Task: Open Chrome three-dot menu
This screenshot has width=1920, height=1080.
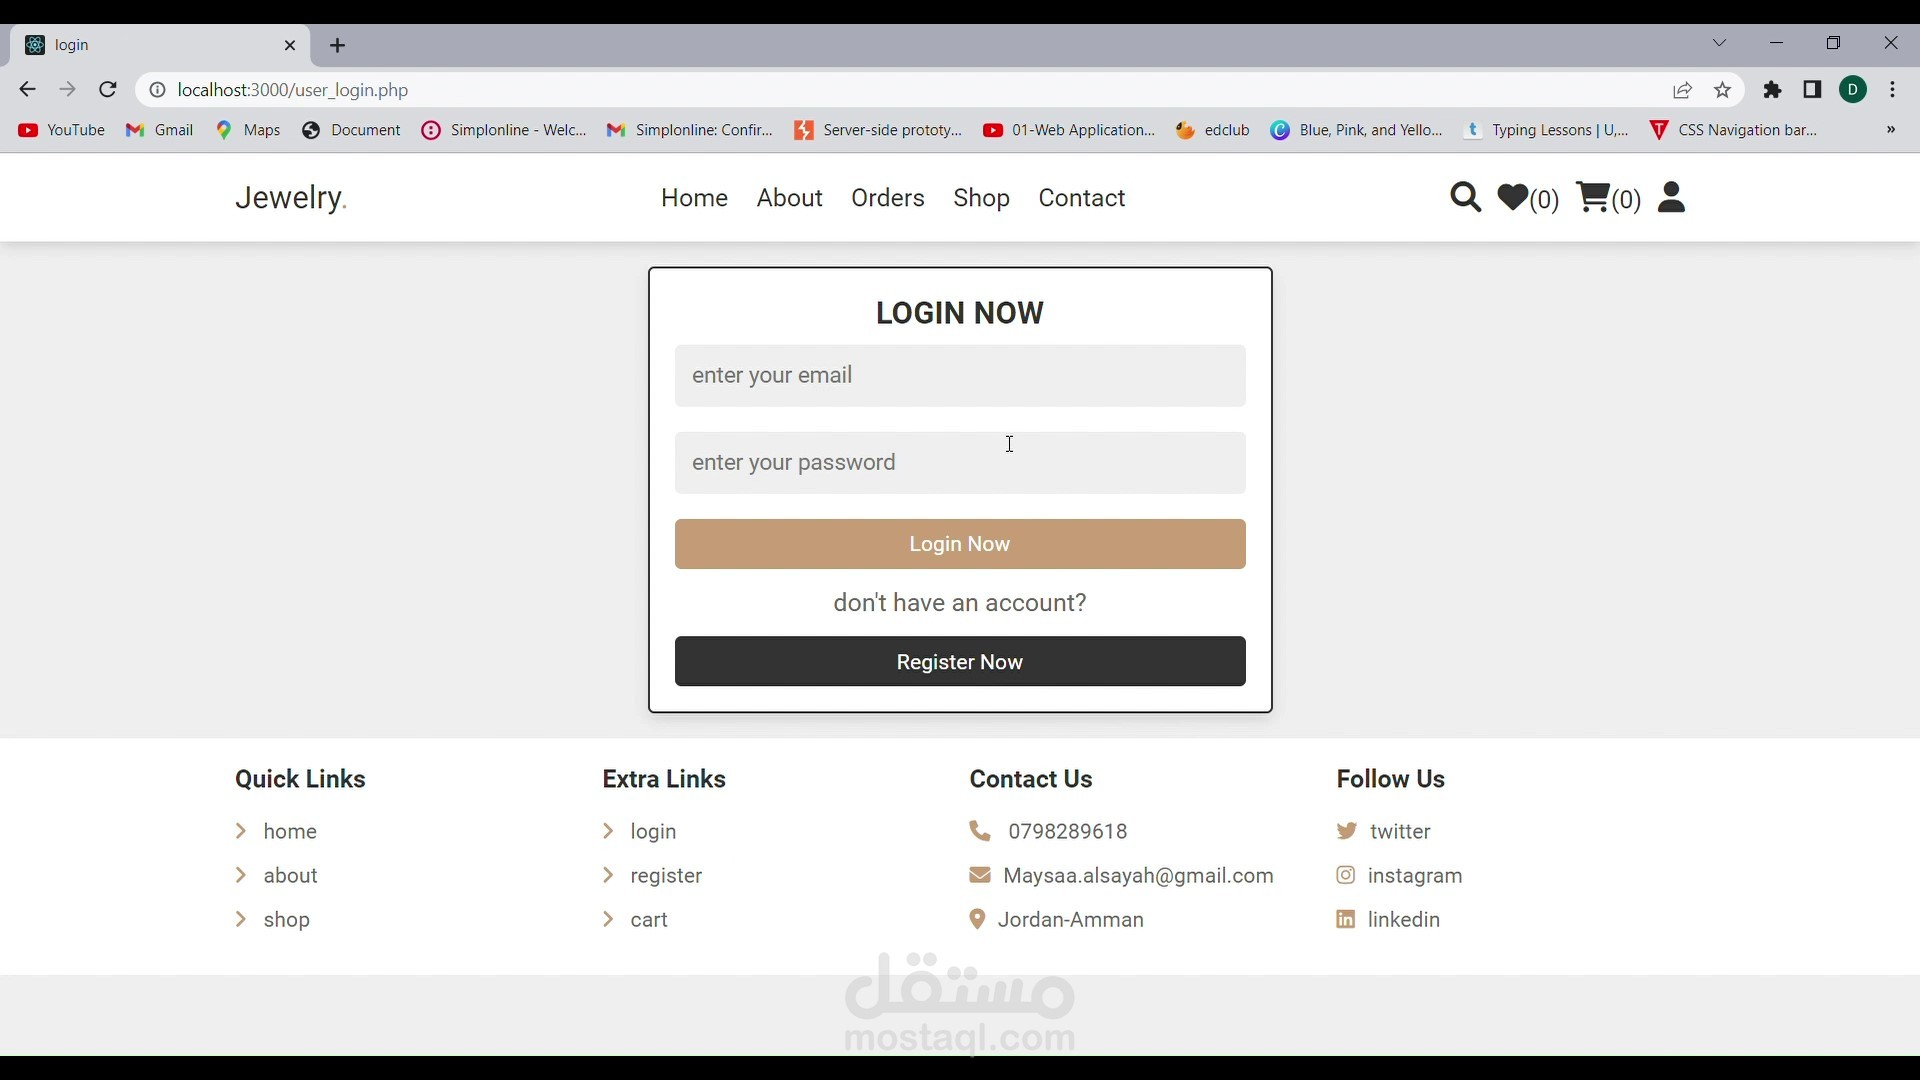Action: [1893, 90]
